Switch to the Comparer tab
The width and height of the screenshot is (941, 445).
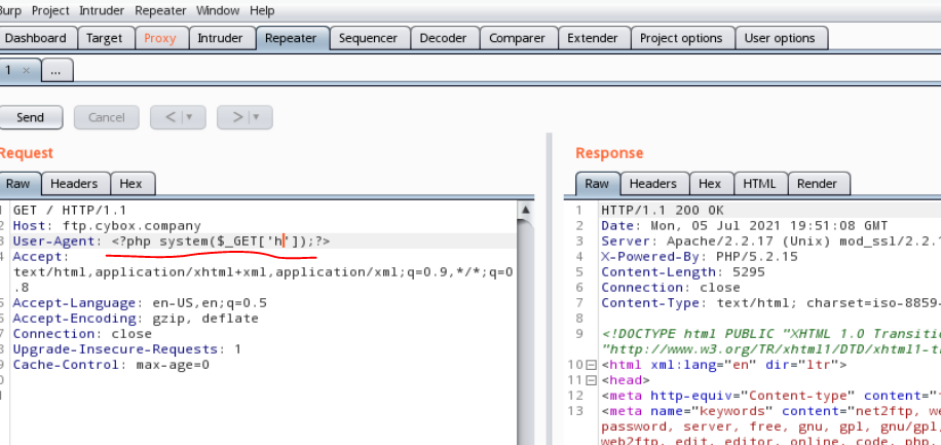tap(517, 38)
